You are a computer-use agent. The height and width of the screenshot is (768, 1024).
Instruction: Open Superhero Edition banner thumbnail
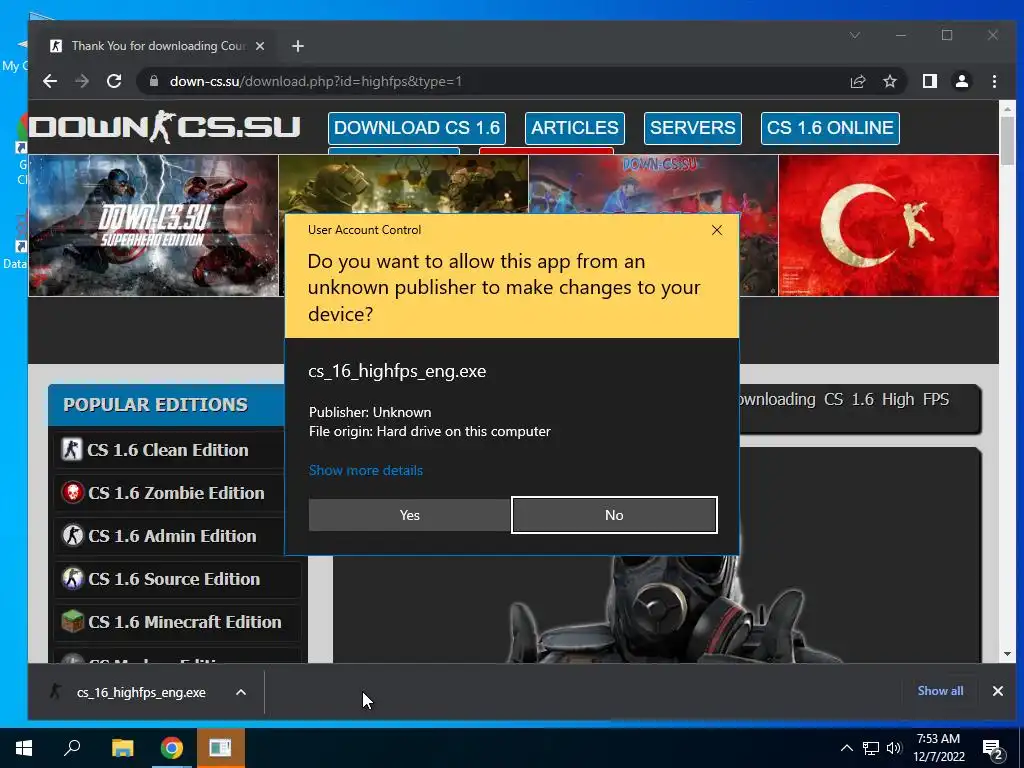tap(153, 225)
